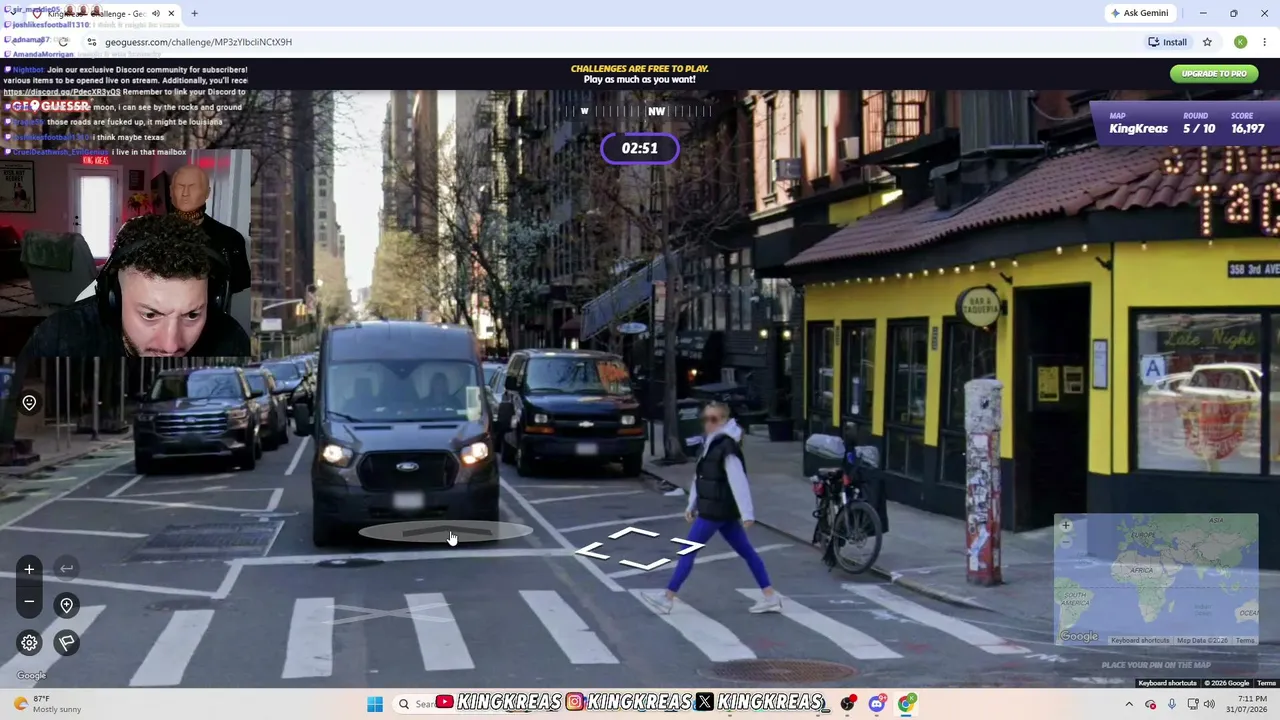The width and height of the screenshot is (1280, 720).
Task: Open the Terms link at street view bottom
Action: point(1266,683)
